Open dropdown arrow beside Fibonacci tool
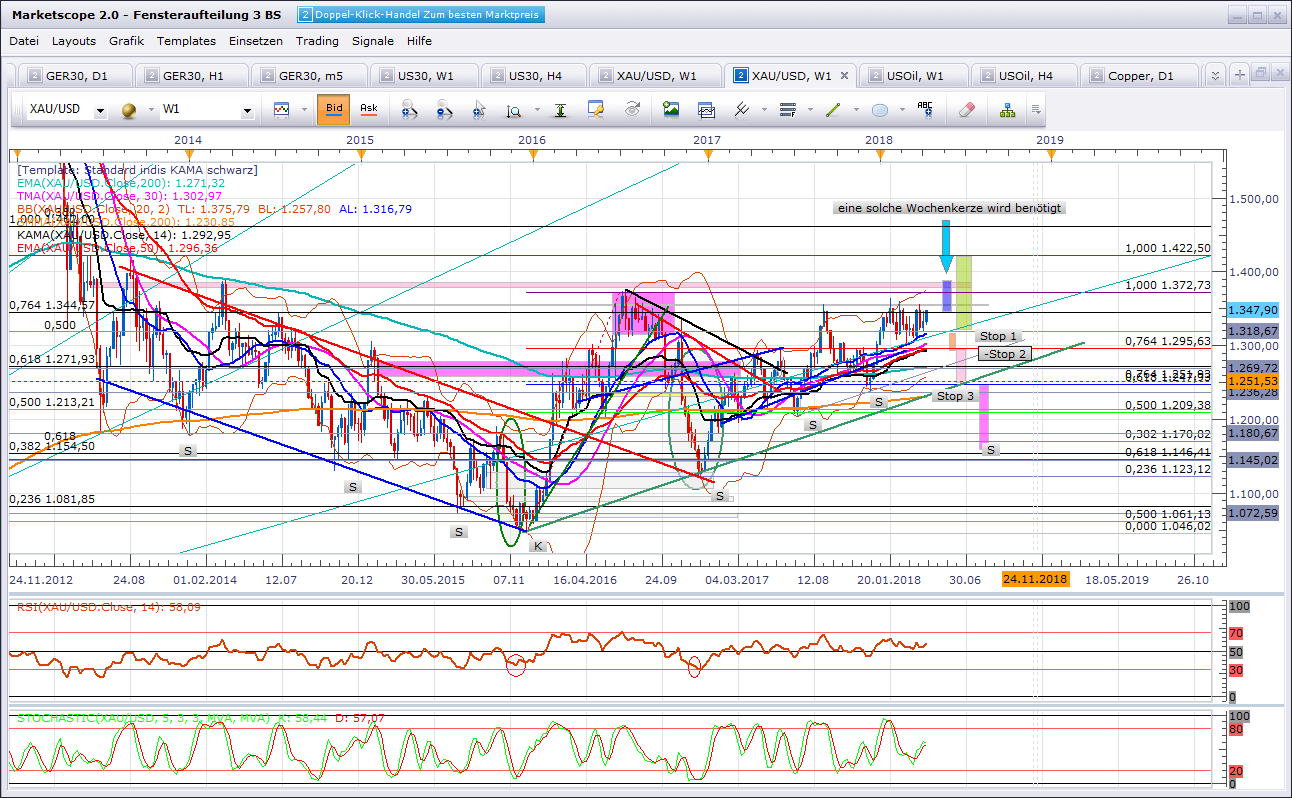Image resolution: width=1292 pixels, height=798 pixels. pos(809,110)
